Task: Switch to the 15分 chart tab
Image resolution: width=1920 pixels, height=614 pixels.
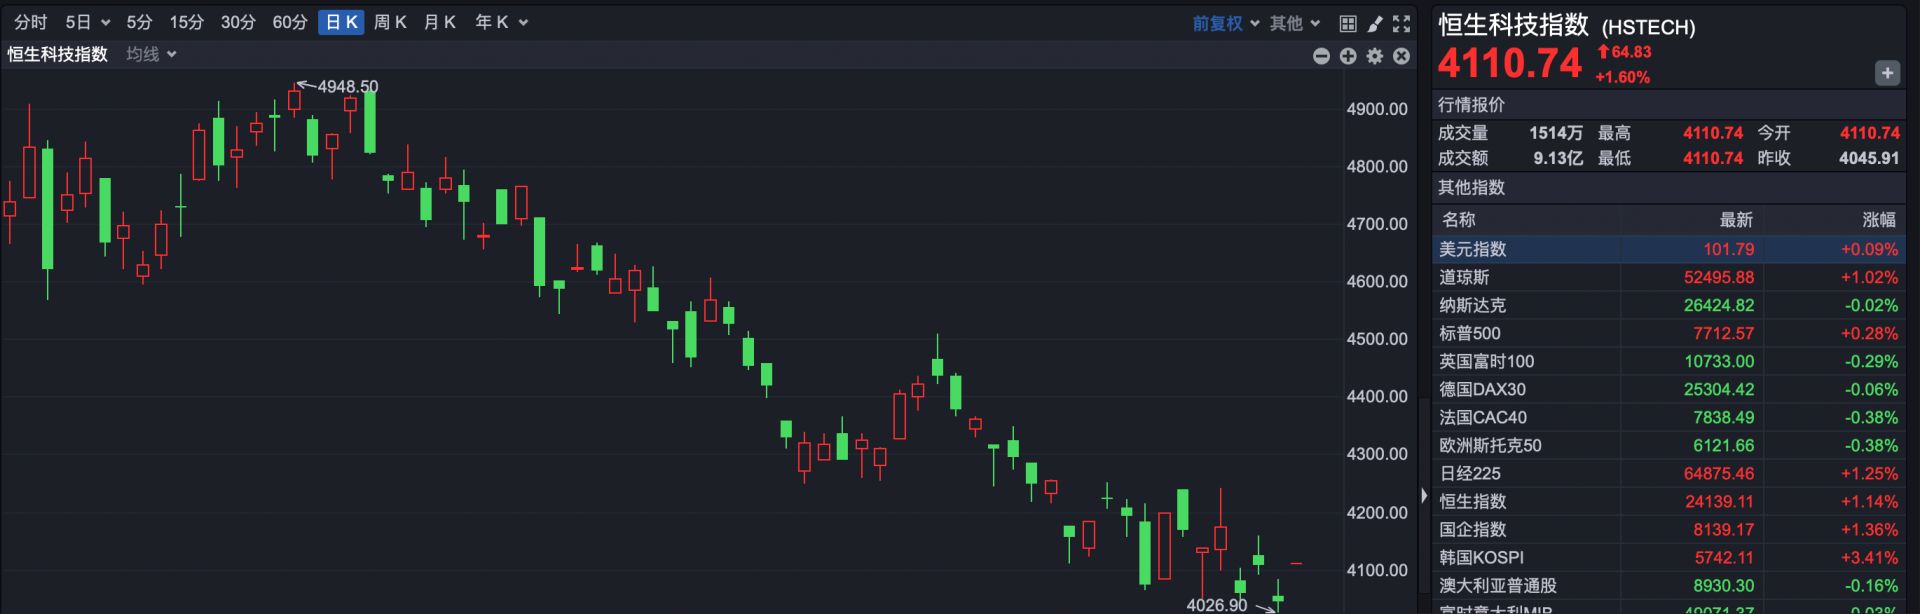Action: [x=186, y=22]
